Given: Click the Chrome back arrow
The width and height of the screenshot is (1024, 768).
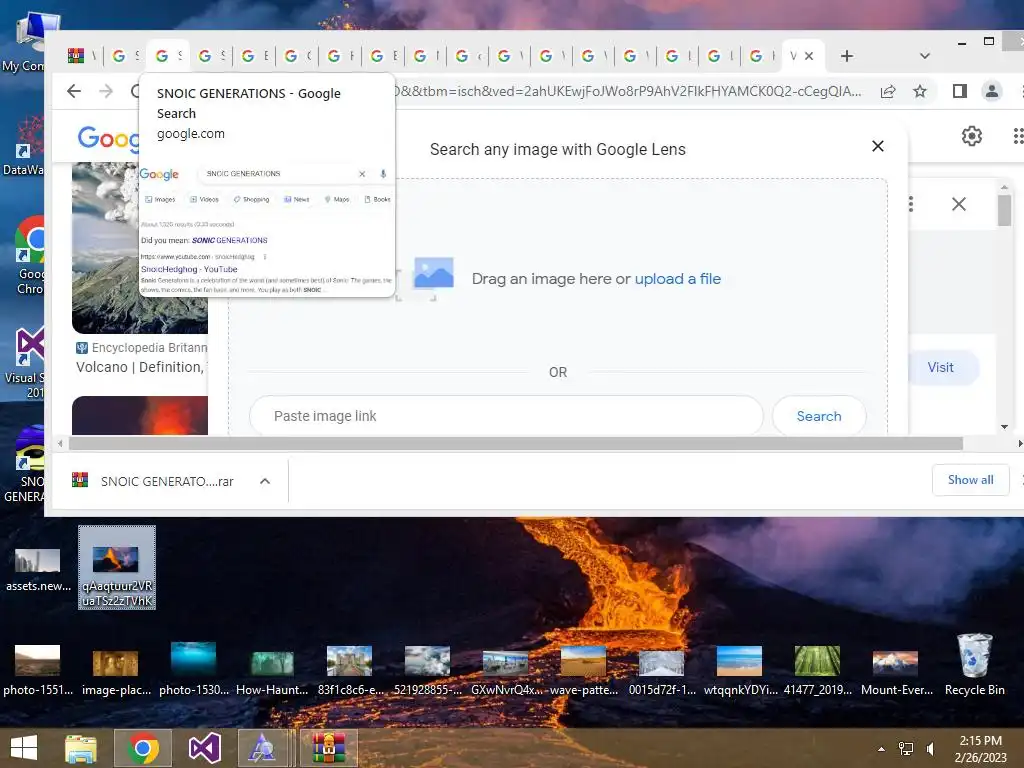Looking at the screenshot, I should [x=74, y=91].
